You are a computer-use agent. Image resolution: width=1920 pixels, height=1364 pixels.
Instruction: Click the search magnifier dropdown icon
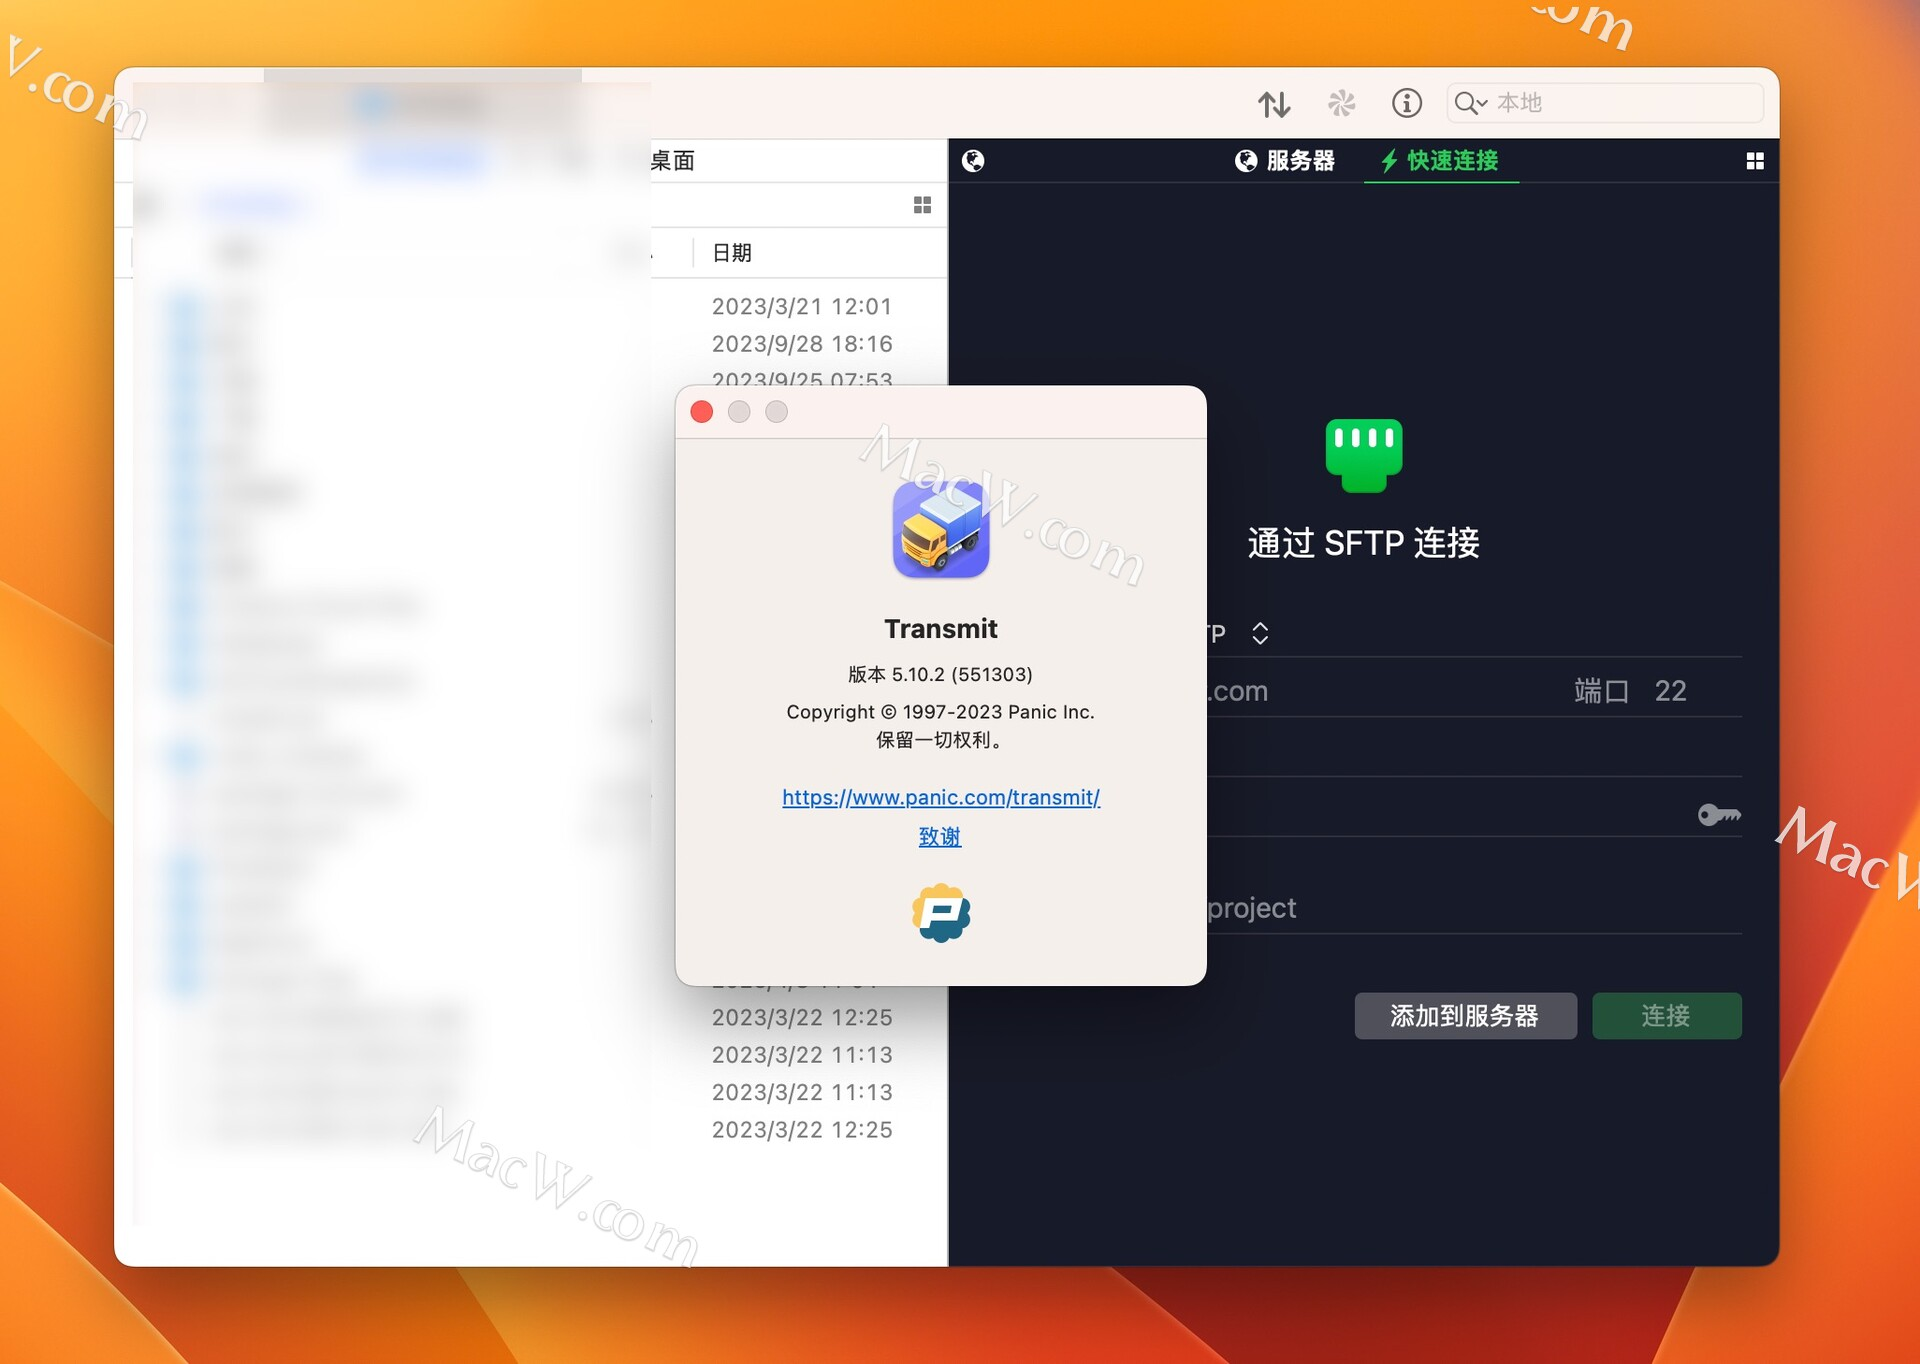(1470, 103)
